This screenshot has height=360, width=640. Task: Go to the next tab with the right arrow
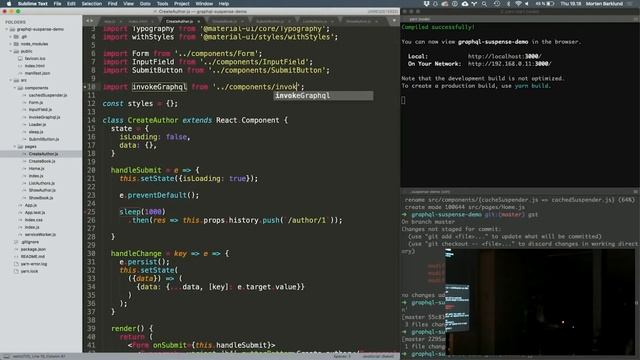pyautogui.click(x=91, y=20)
